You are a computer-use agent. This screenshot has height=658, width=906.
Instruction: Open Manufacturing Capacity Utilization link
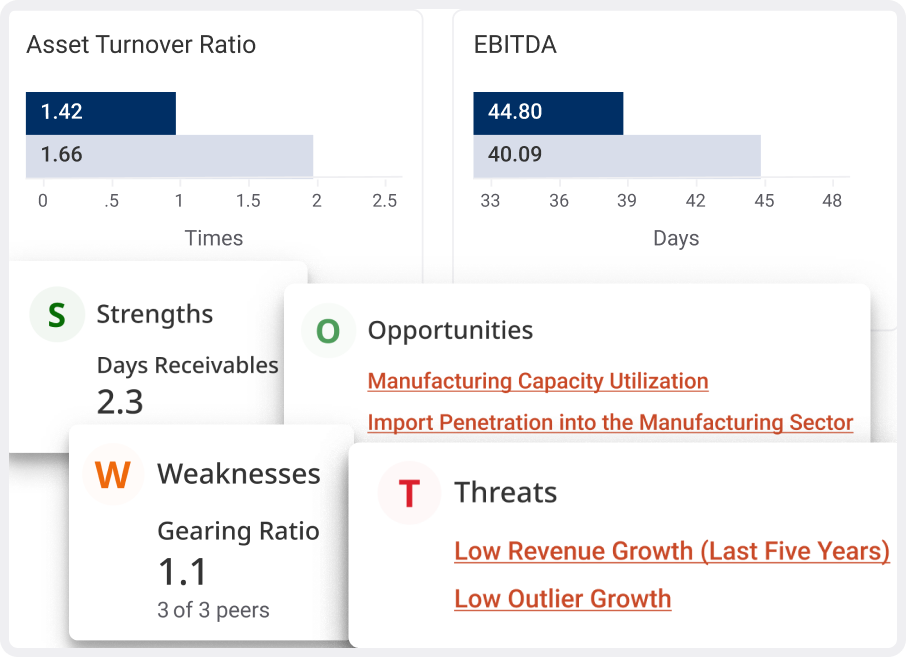538,381
